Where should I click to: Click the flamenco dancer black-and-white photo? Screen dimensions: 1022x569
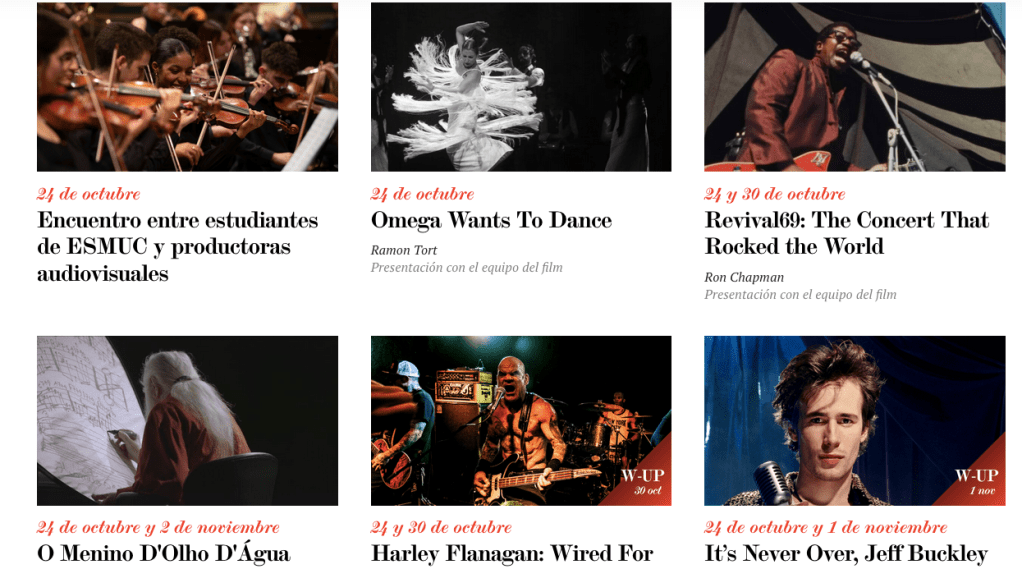521,87
